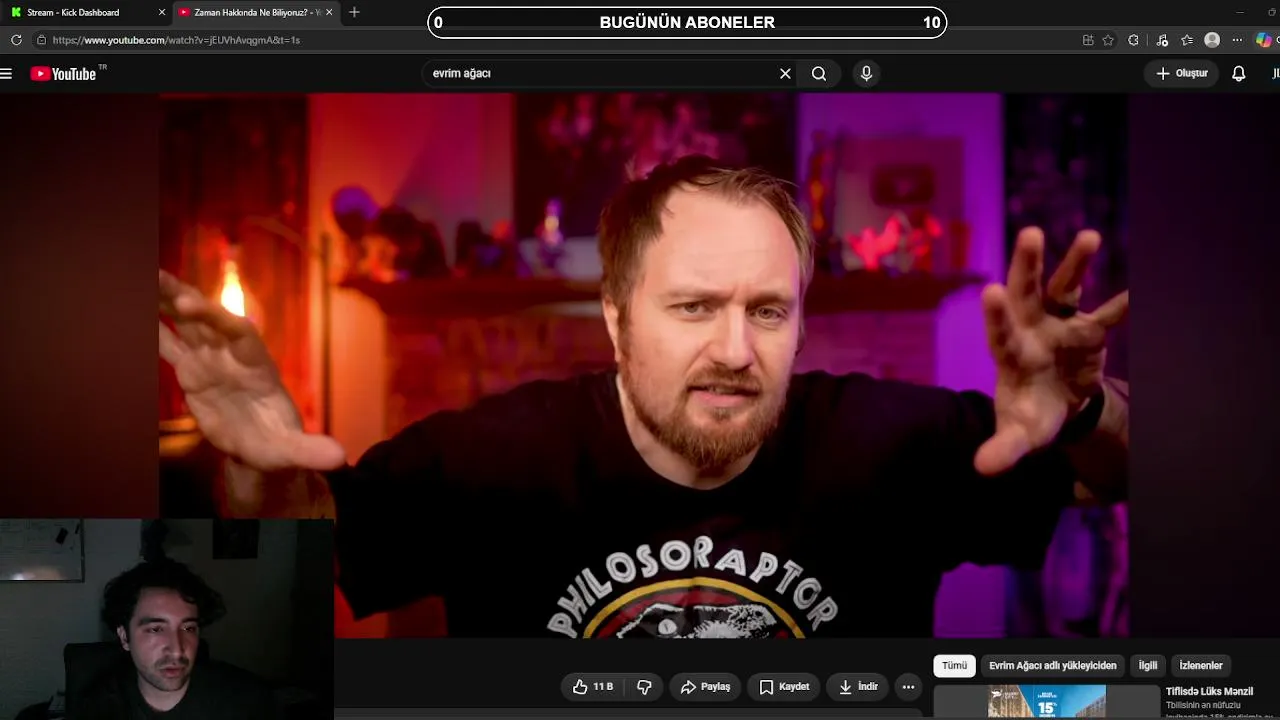Select the İlgili filter chip
Viewport: 1280px width, 720px height.
tap(1148, 665)
